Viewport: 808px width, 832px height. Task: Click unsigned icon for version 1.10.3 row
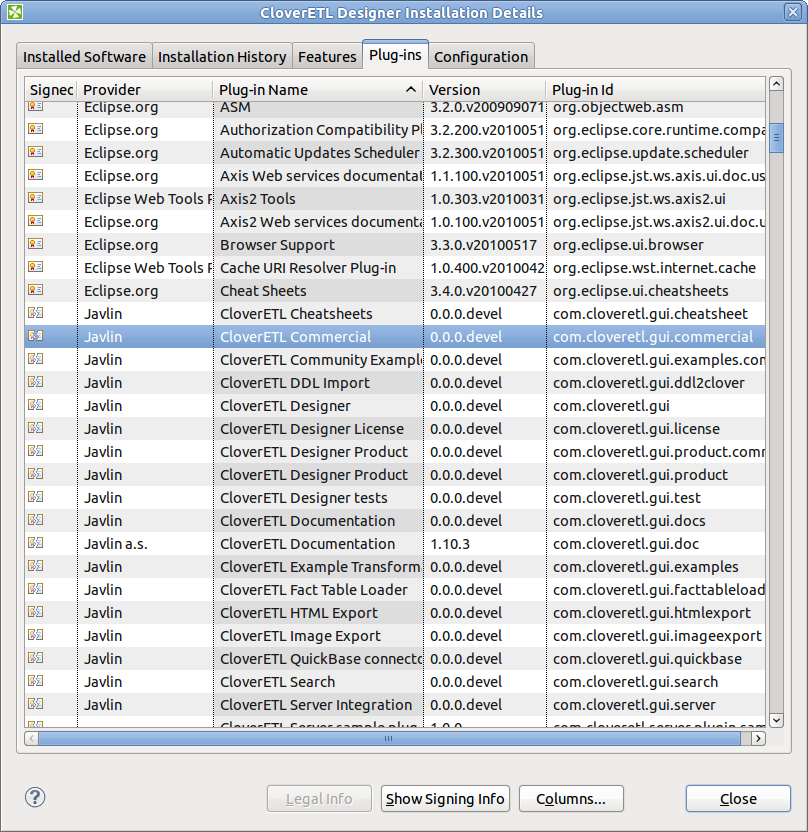coord(36,543)
